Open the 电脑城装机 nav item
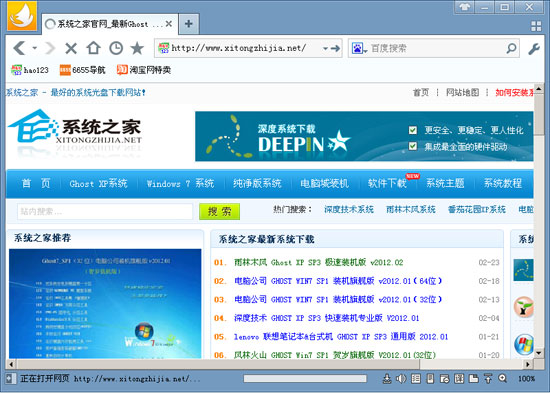The width and height of the screenshot is (550, 393). coord(324,183)
